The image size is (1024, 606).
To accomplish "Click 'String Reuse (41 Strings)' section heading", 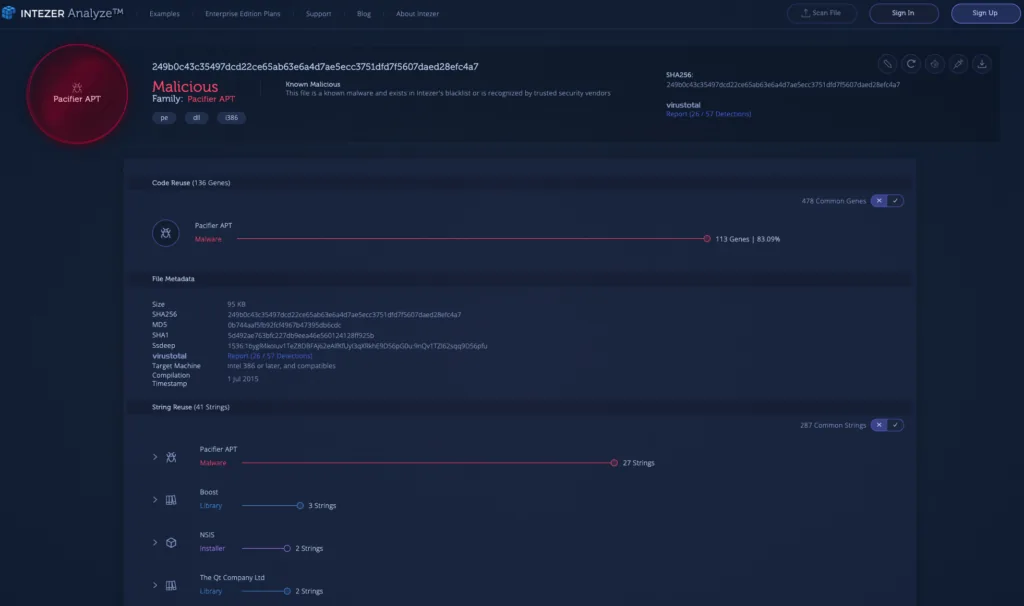I will pyautogui.click(x=191, y=407).
